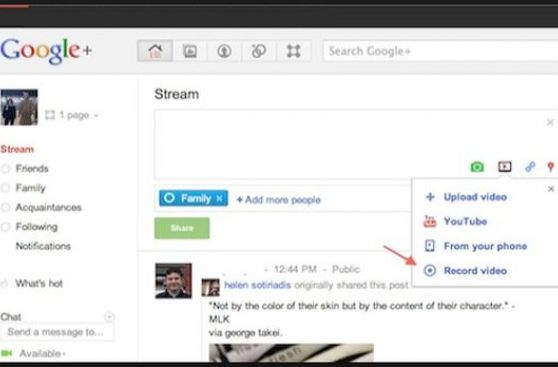The height and width of the screenshot is (367, 558).
Task: Click the green Share button
Action: 182,228
